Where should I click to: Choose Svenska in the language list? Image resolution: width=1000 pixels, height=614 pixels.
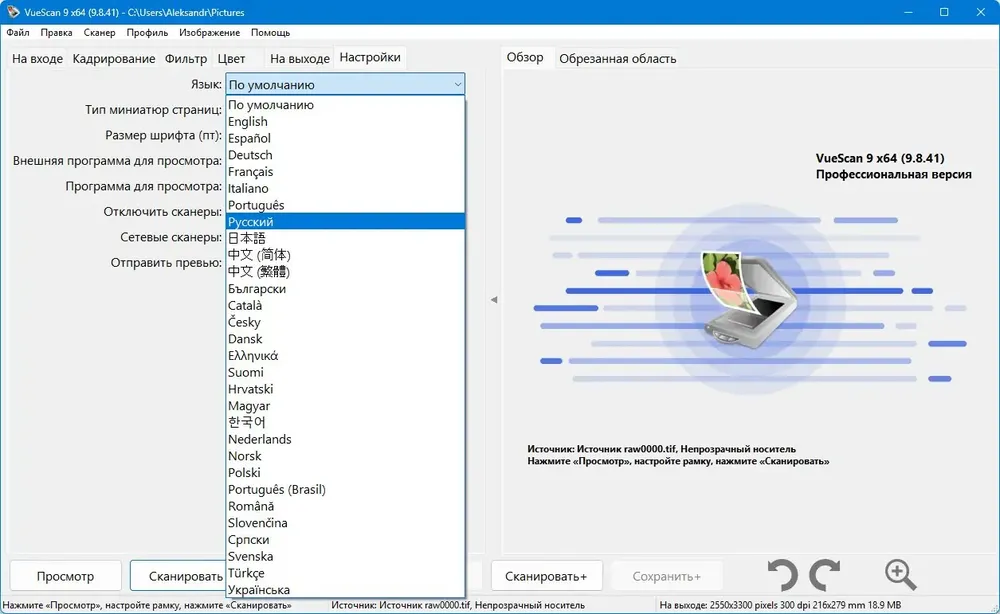tap(345, 556)
